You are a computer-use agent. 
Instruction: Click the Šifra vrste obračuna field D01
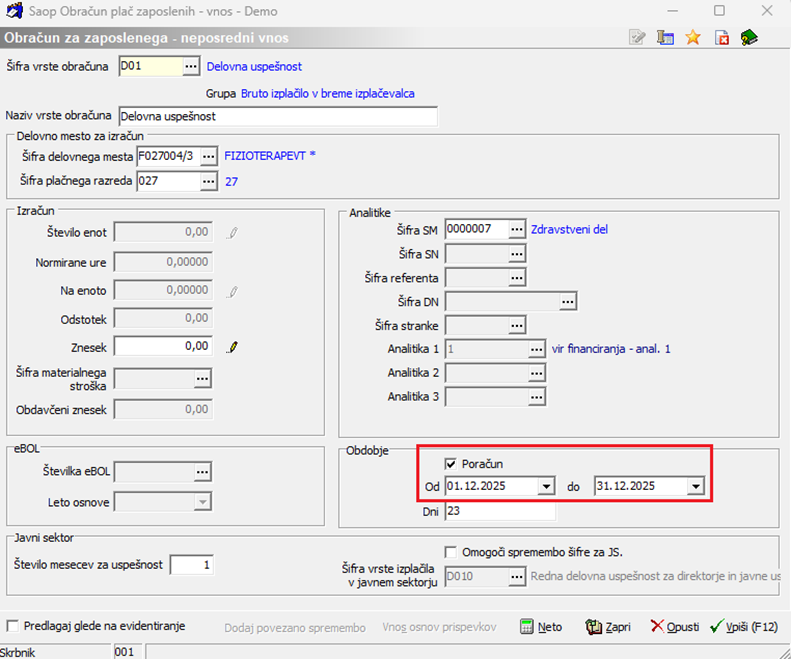pos(151,67)
